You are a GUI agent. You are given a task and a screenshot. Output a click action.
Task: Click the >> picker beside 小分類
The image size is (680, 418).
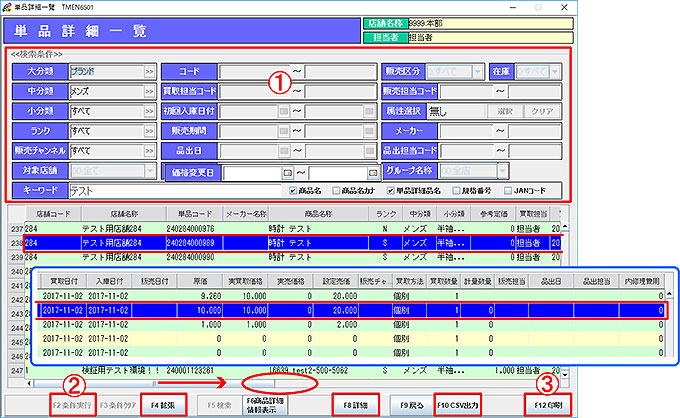click(x=149, y=110)
